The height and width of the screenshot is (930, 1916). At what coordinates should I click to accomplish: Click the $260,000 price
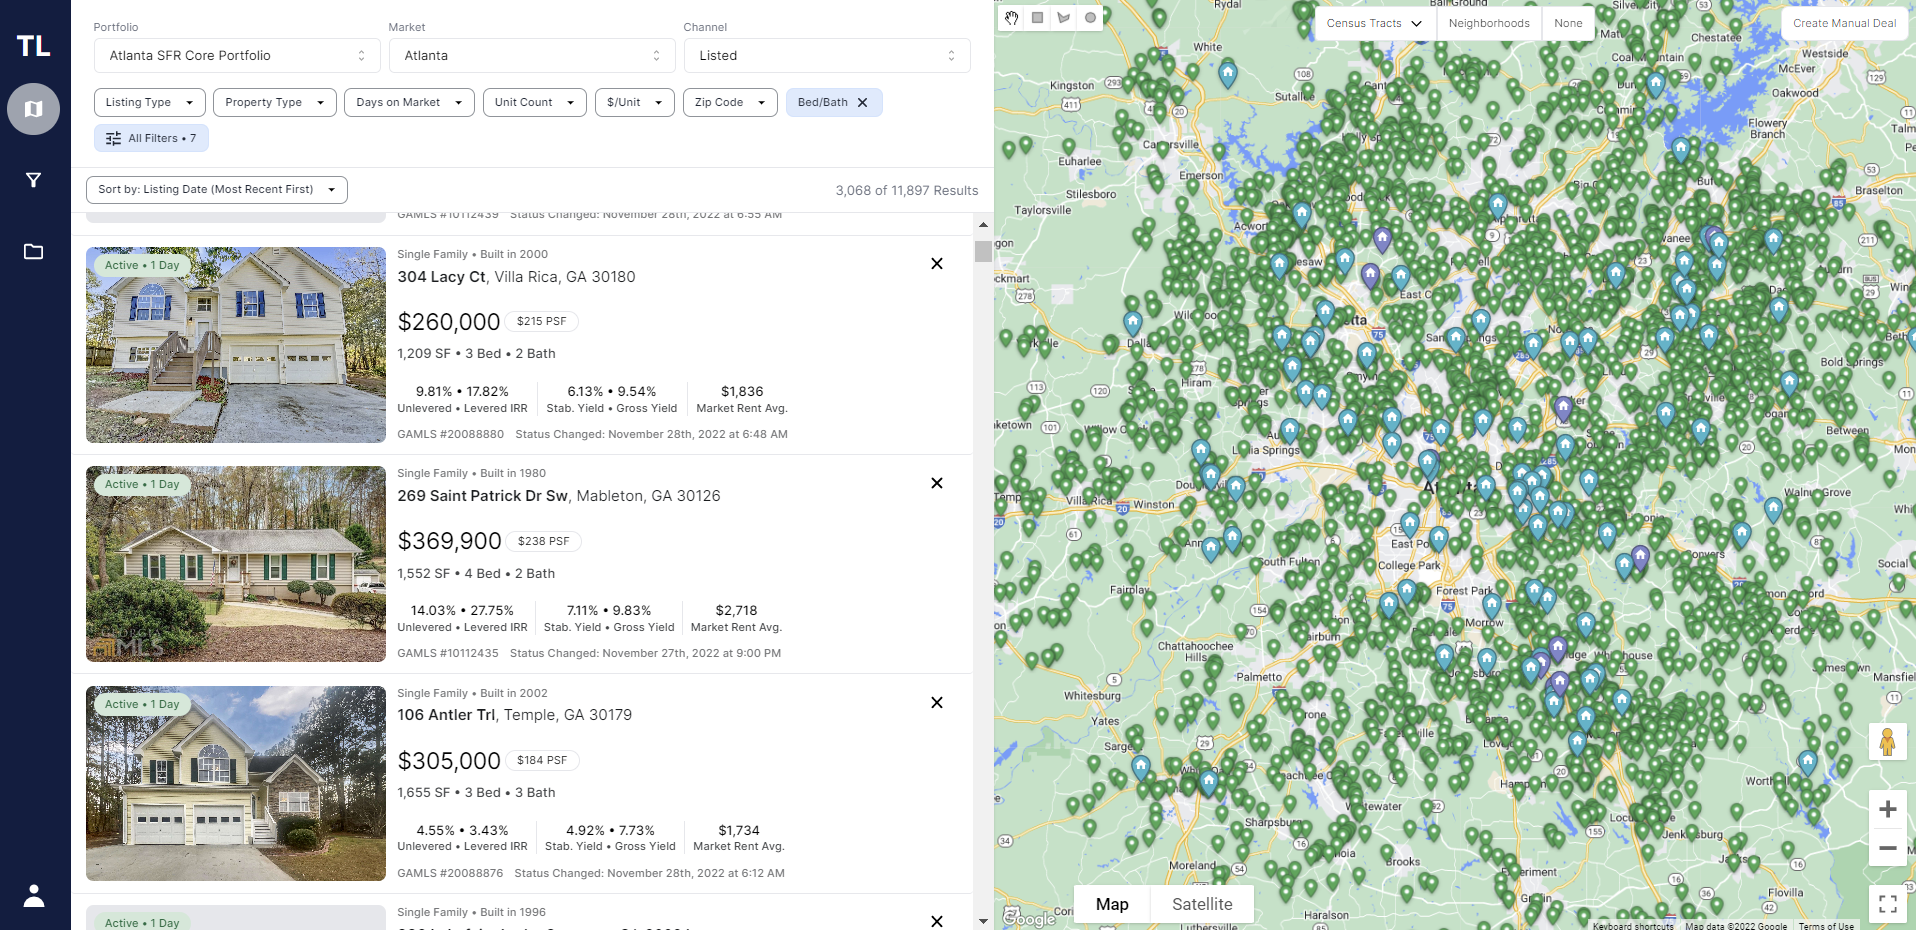point(449,322)
